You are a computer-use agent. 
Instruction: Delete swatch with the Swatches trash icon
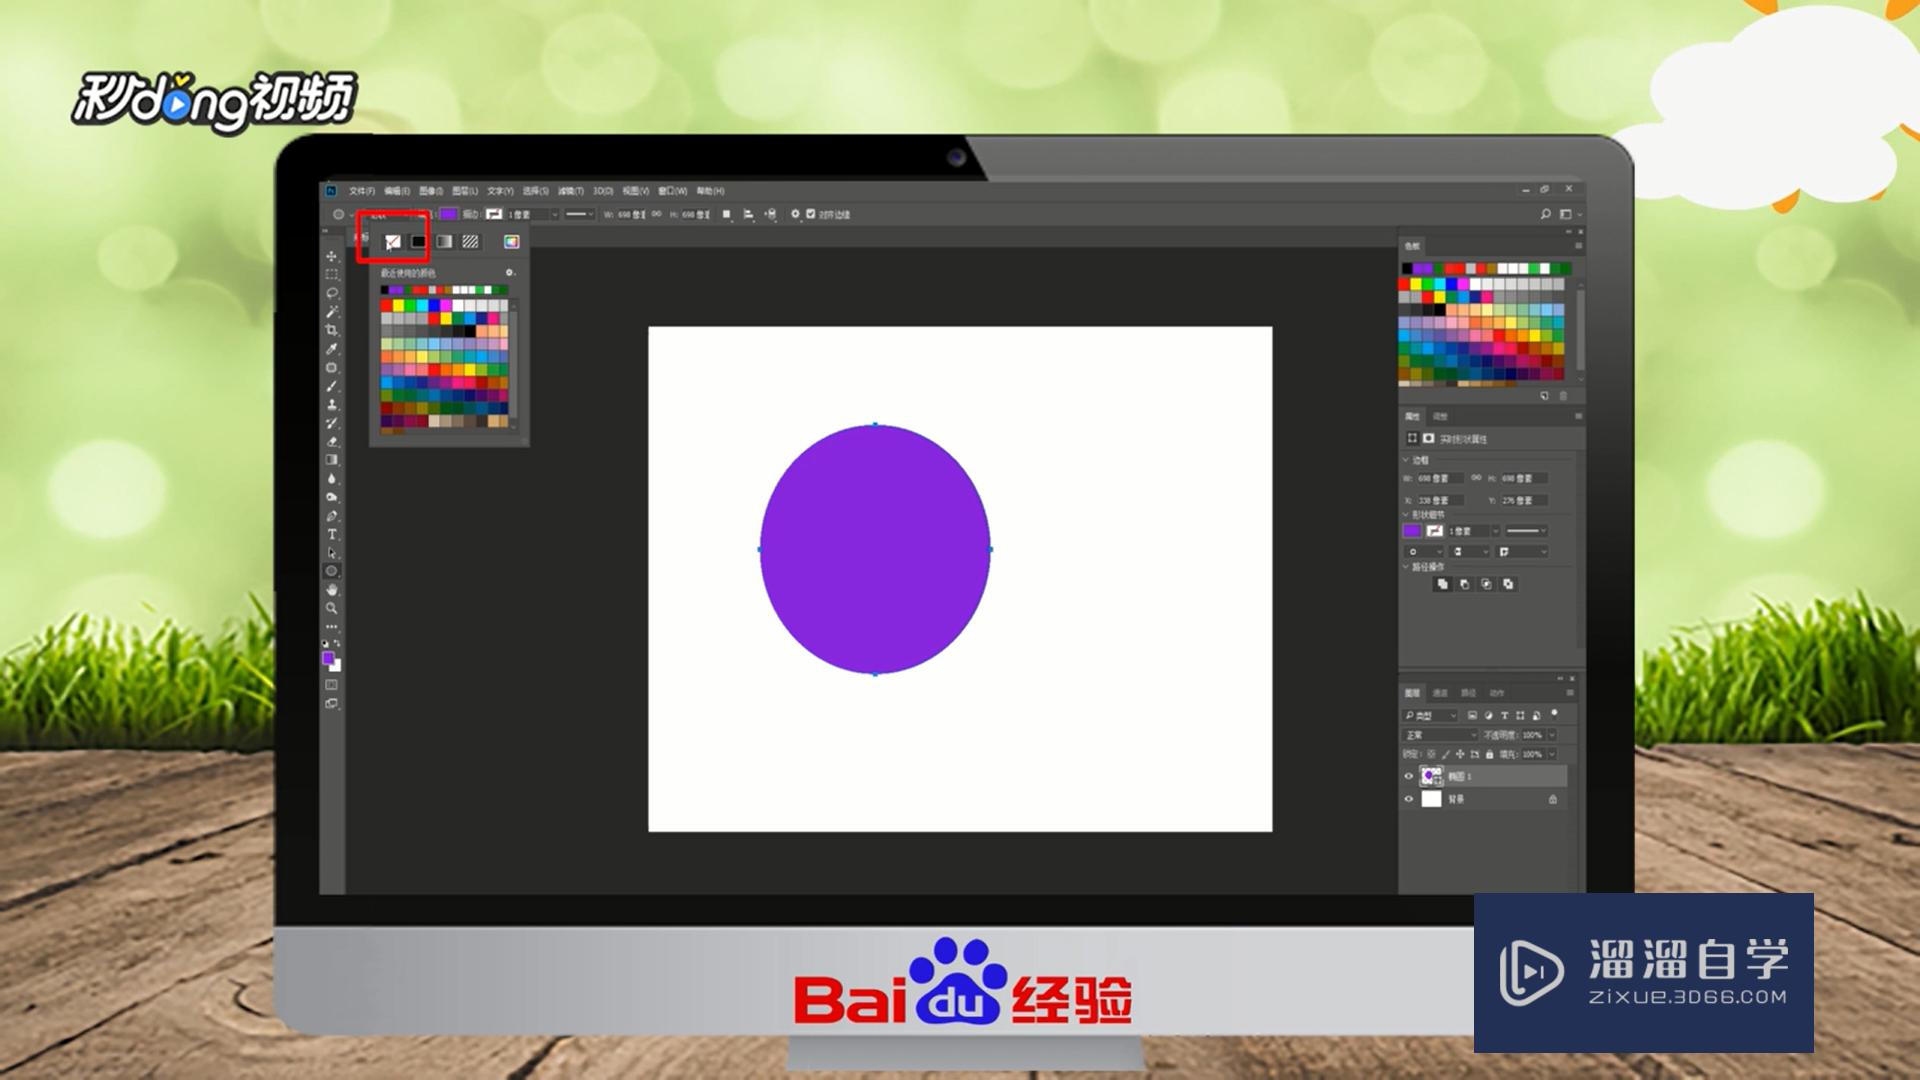pyautogui.click(x=1563, y=396)
